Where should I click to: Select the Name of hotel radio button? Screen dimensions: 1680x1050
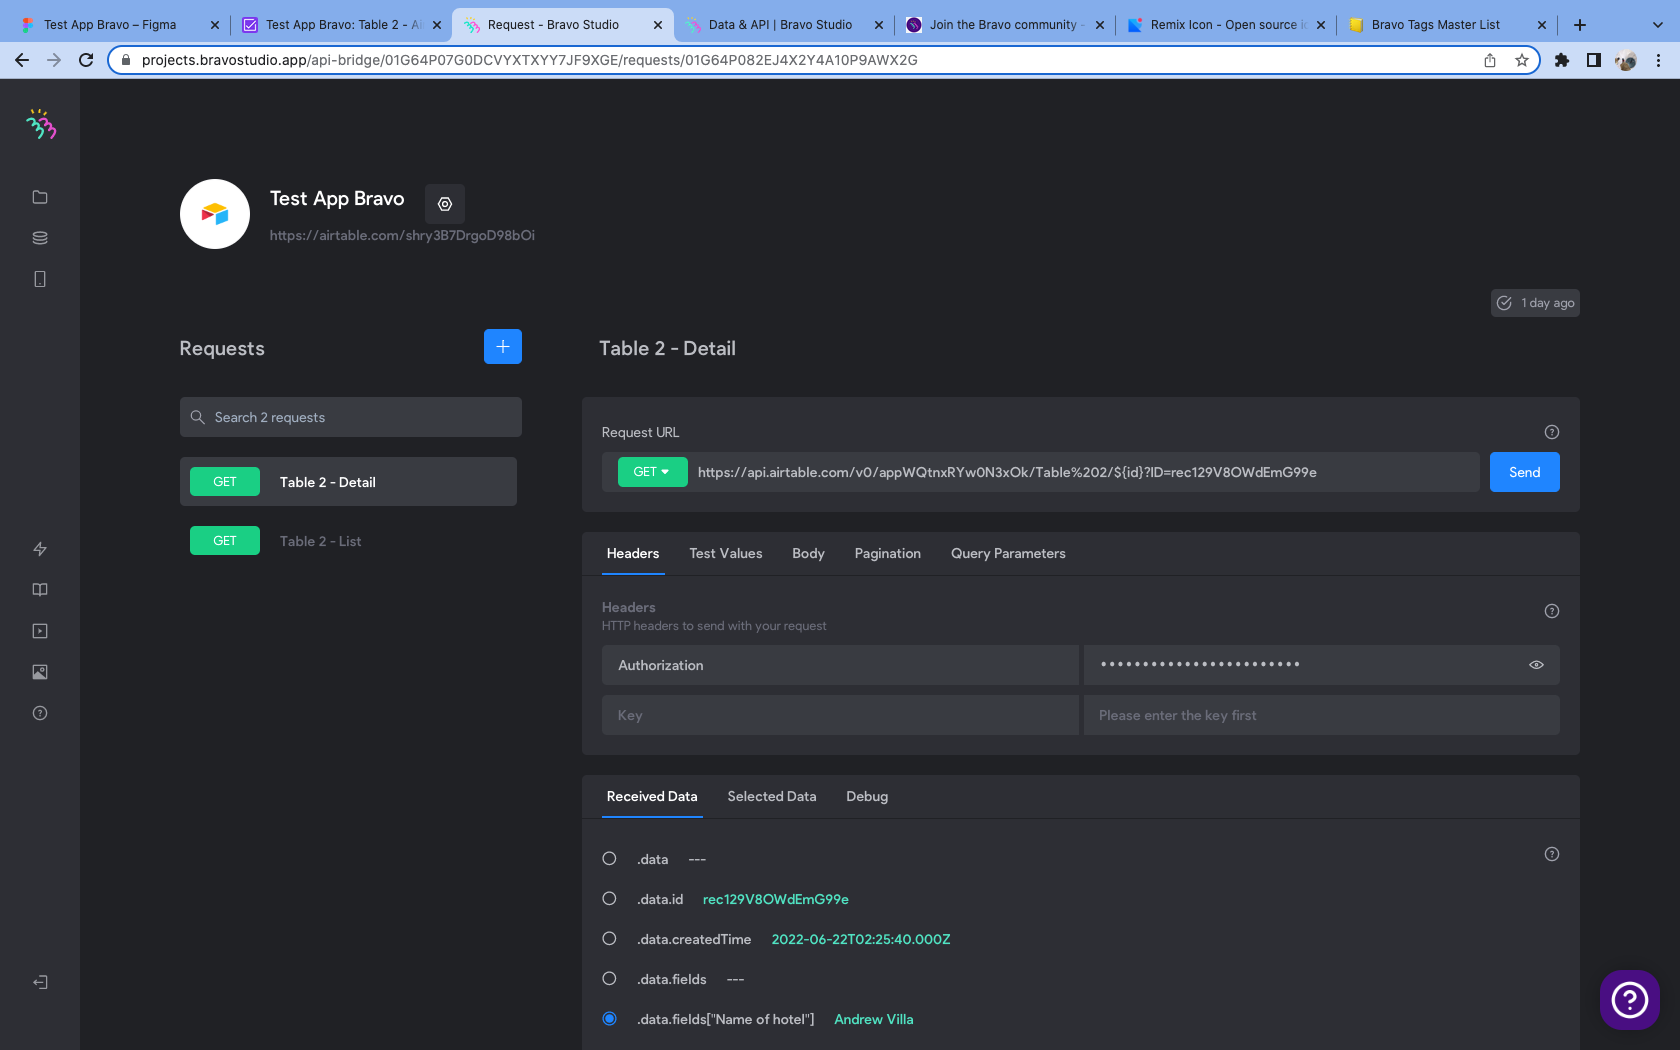tap(609, 1019)
